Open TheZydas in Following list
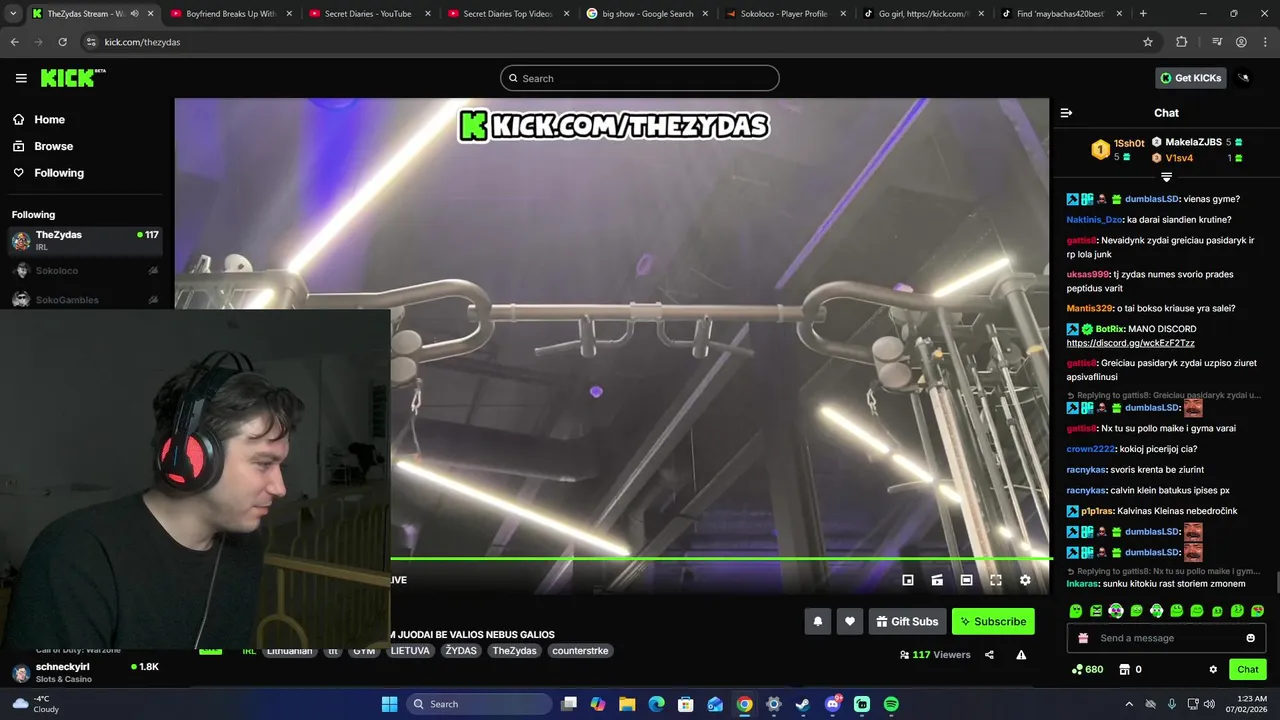The height and width of the screenshot is (720, 1280). 84,240
